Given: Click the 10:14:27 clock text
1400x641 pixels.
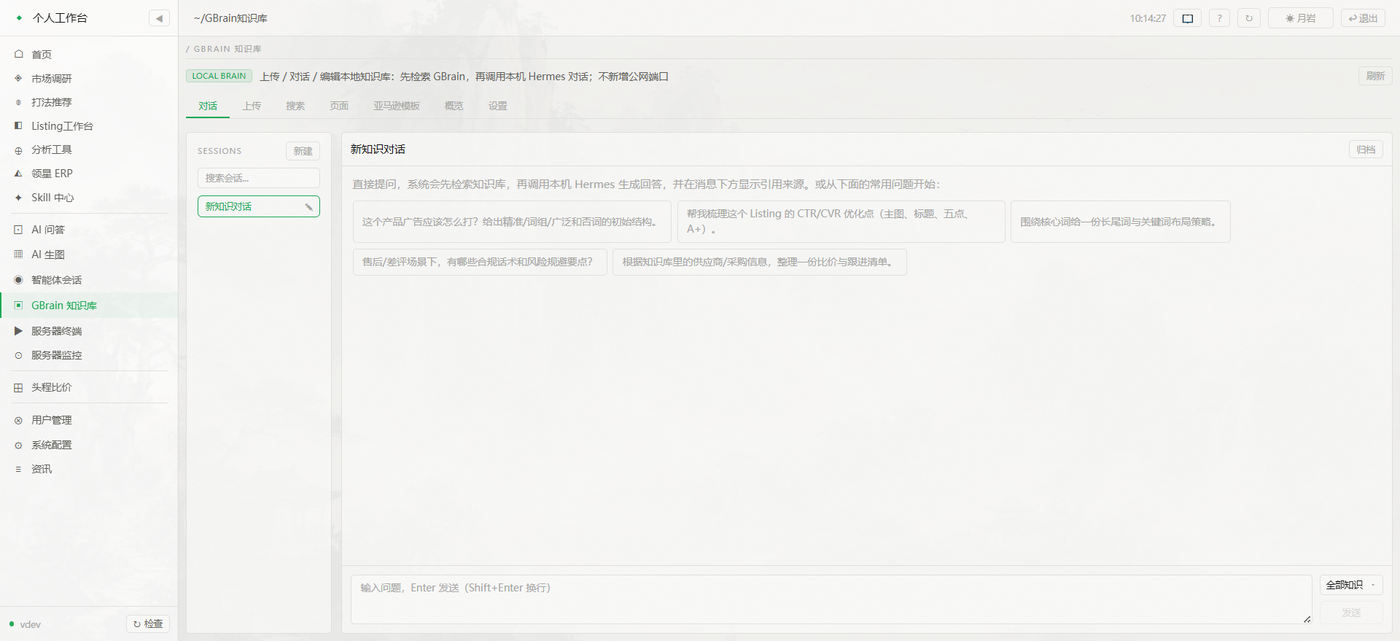Looking at the screenshot, I should (1148, 18).
